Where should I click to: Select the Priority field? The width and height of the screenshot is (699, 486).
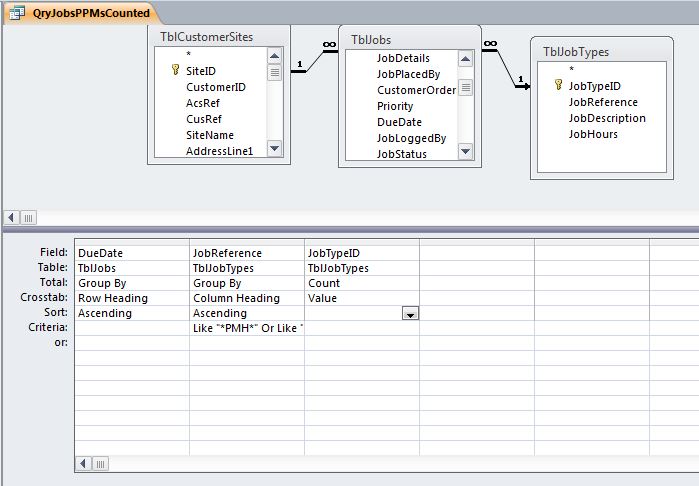[x=395, y=106]
